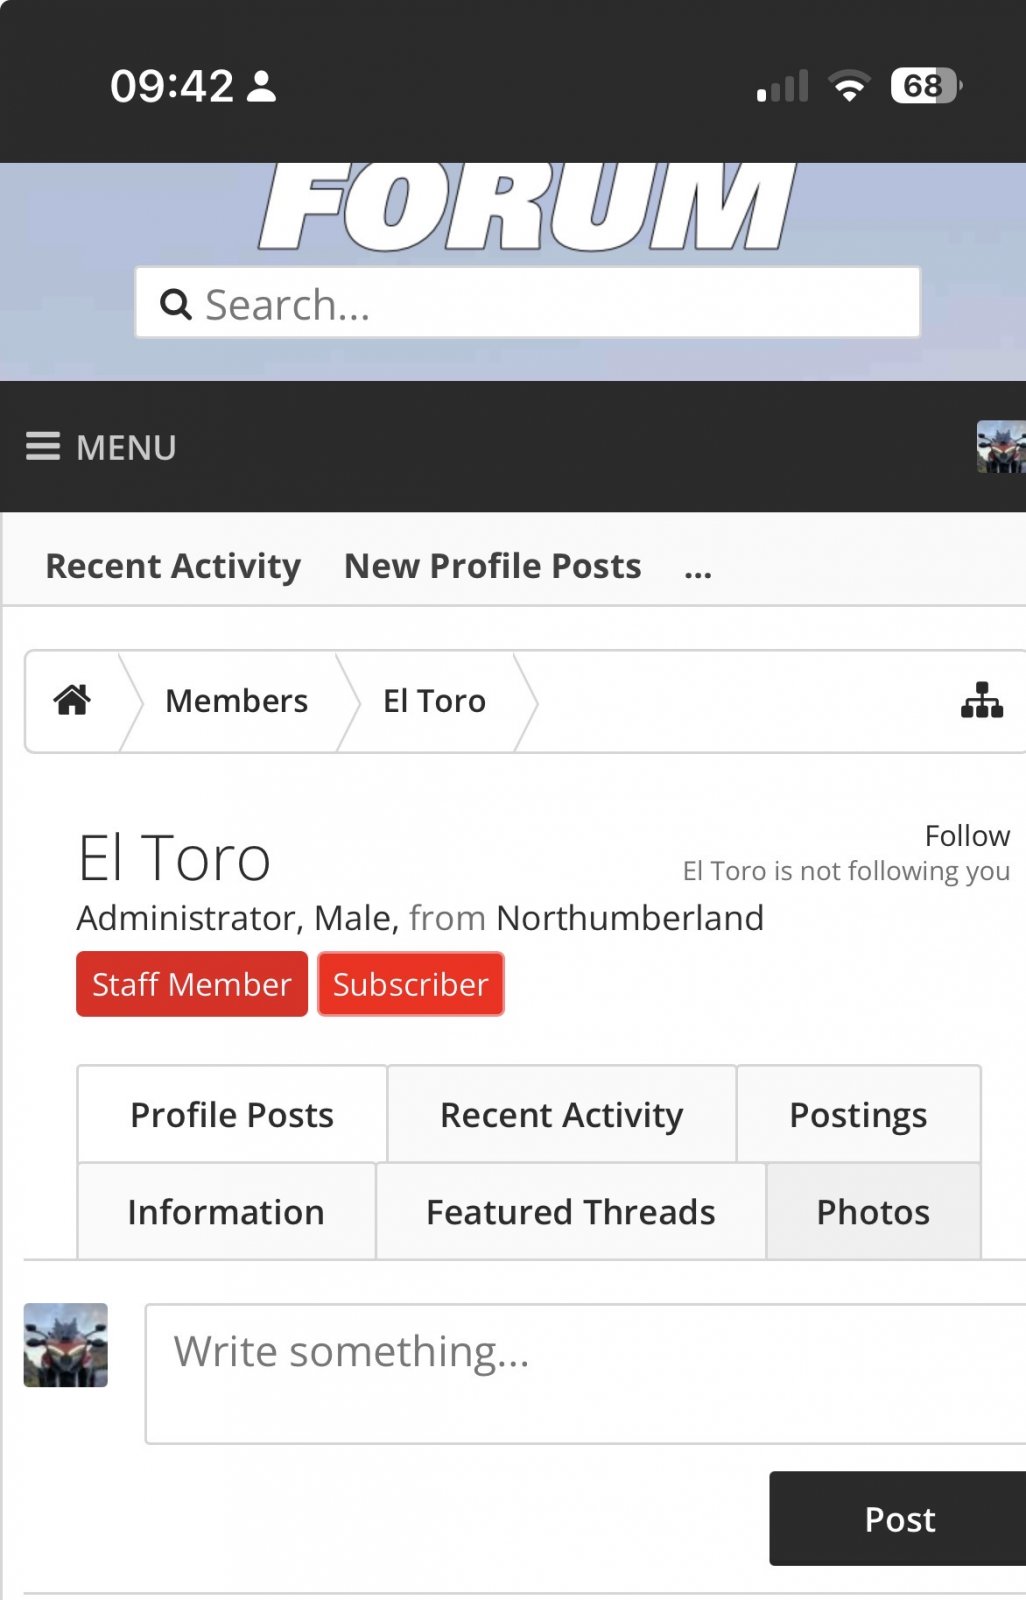Switch to the Profile Posts tab
The height and width of the screenshot is (1600, 1026).
tap(232, 1115)
